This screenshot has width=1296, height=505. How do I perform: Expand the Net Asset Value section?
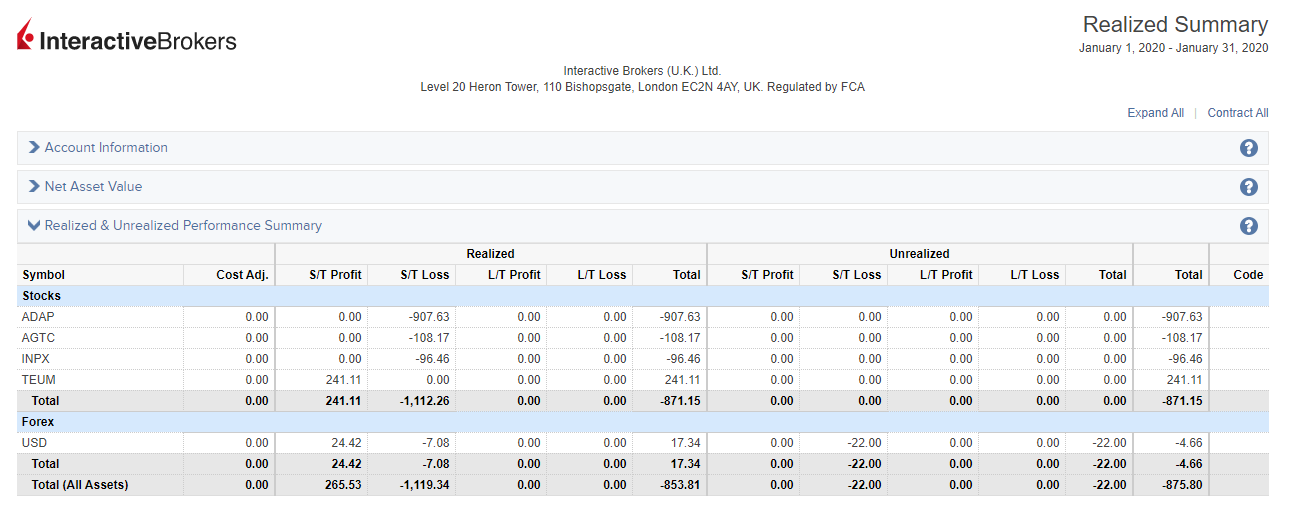tap(93, 187)
